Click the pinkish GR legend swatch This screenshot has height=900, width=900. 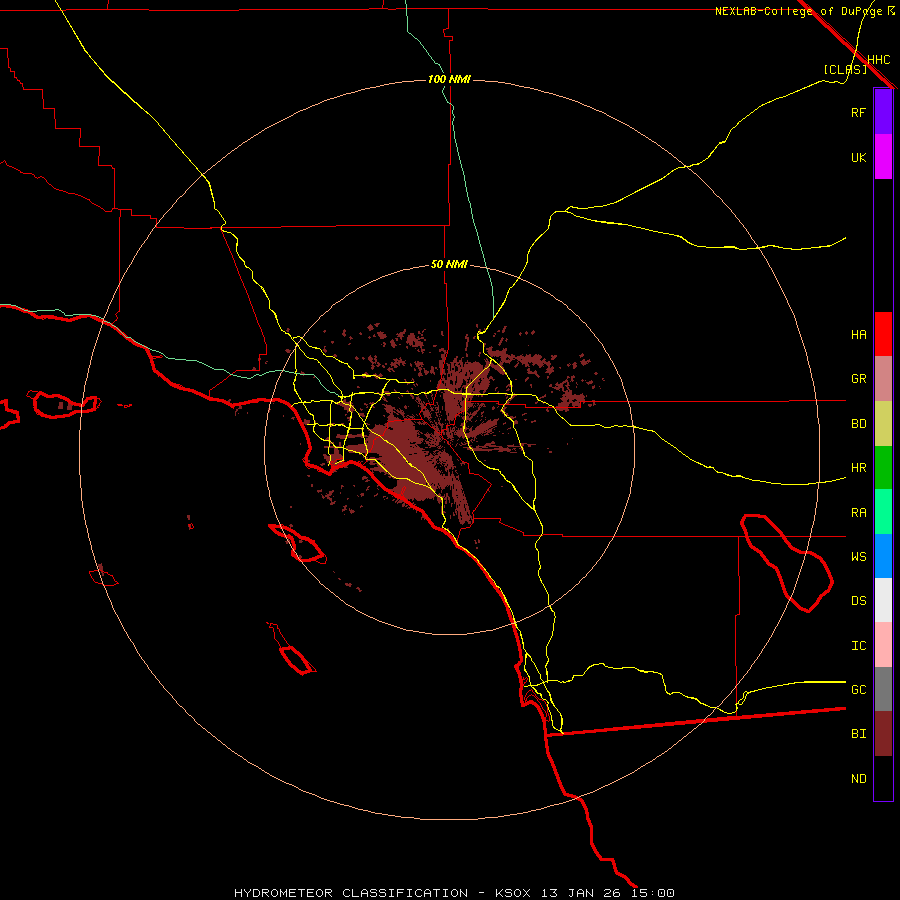tap(883, 379)
